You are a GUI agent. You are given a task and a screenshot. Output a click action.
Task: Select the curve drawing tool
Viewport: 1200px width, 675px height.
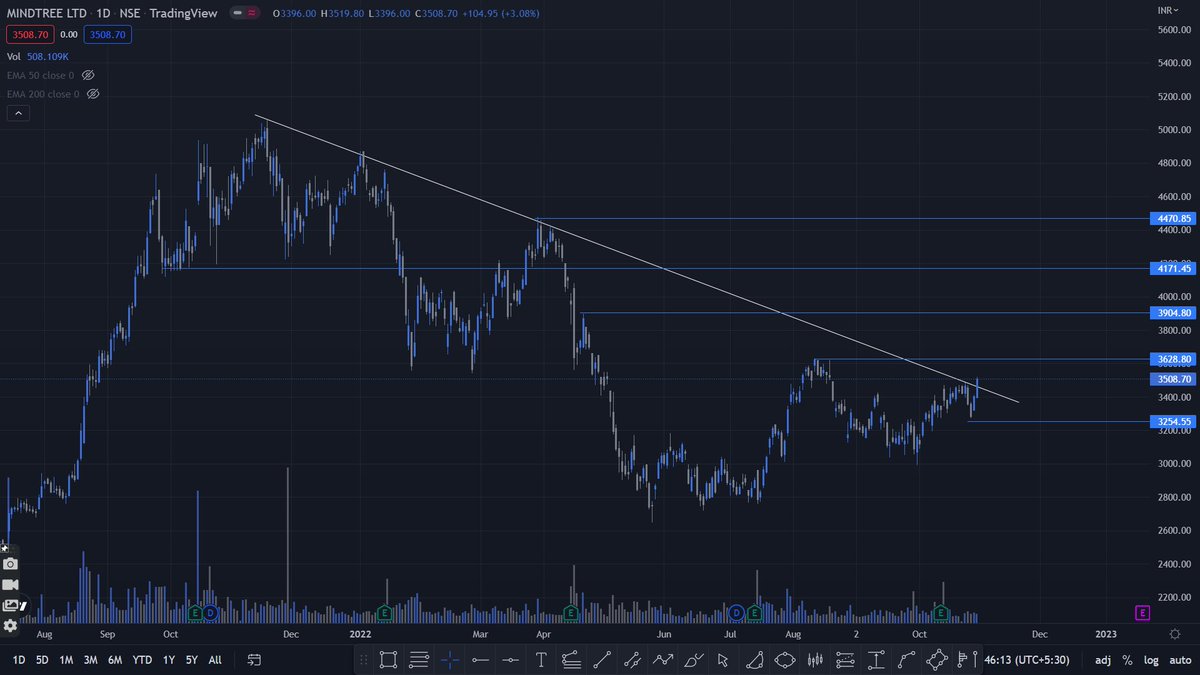906,660
